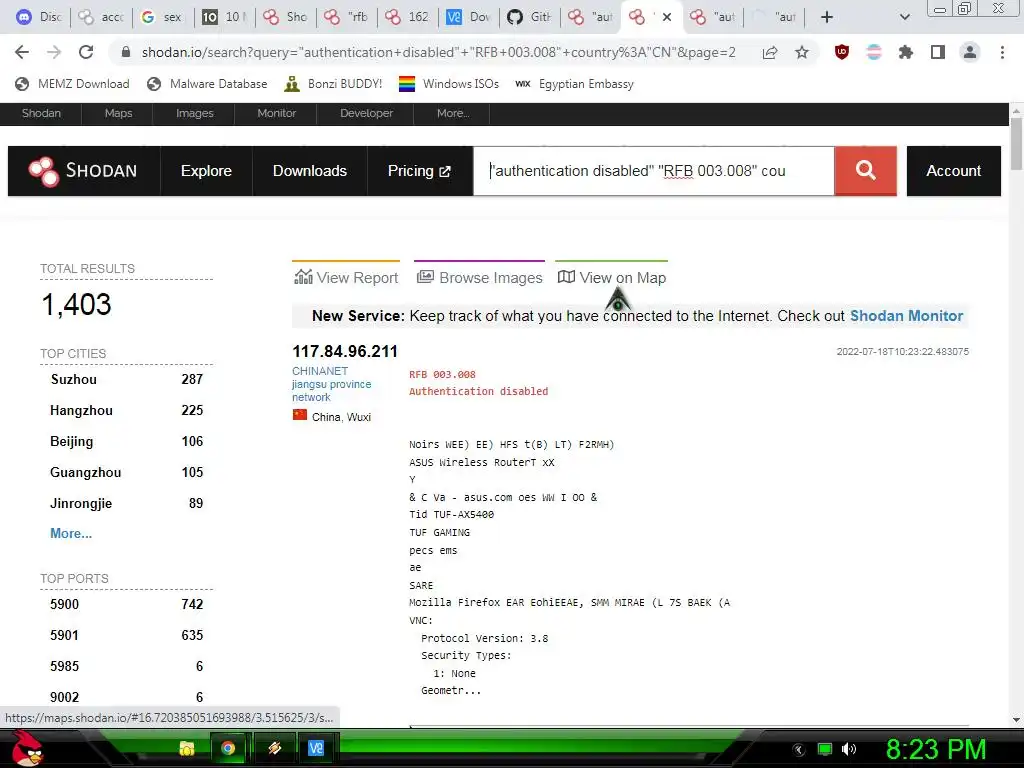Click into the Shodan search field

(x=654, y=171)
